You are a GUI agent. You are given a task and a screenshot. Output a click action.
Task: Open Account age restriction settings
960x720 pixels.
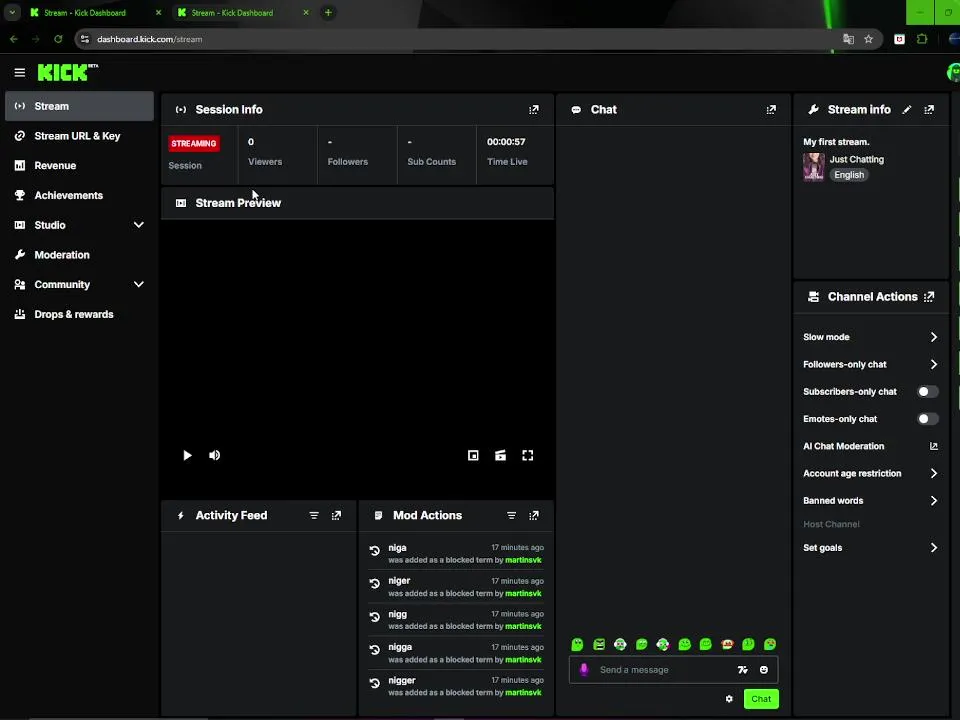coord(870,473)
